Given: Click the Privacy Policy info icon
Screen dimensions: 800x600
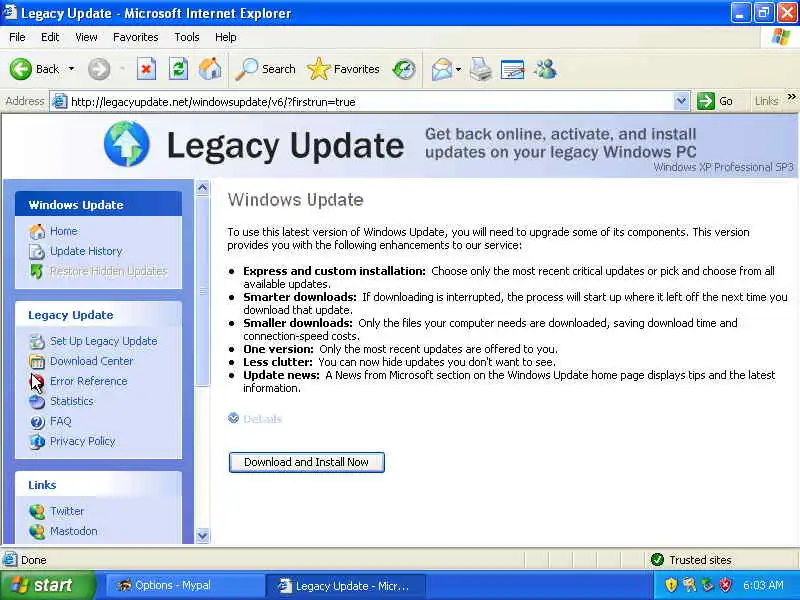Looking at the screenshot, I should click(x=37, y=442).
